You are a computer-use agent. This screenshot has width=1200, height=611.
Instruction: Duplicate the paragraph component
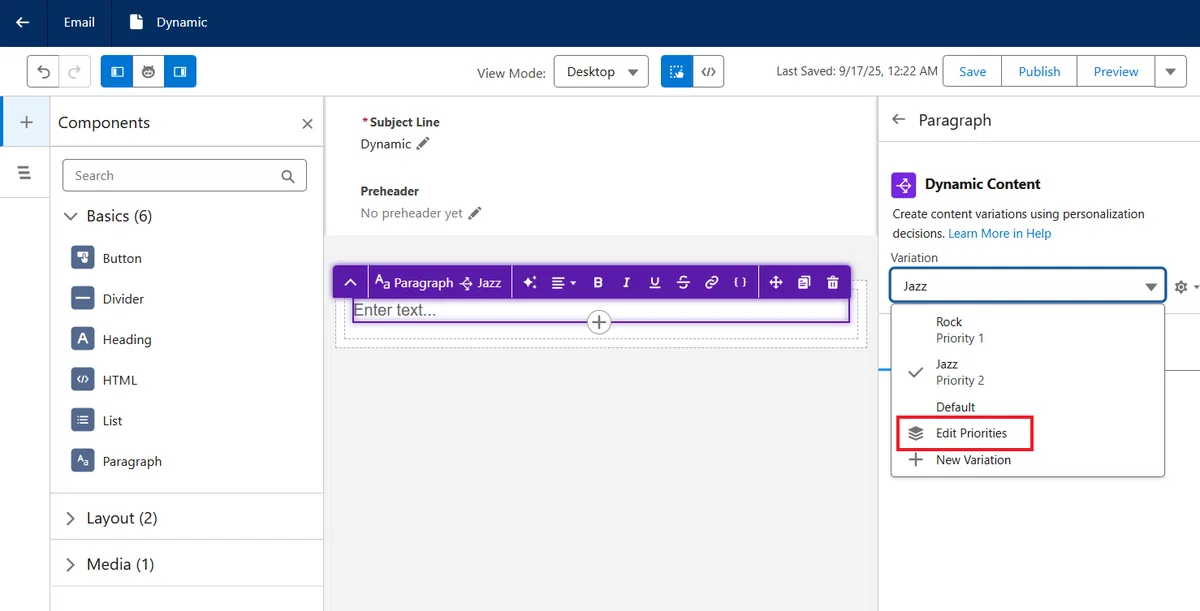coord(804,283)
